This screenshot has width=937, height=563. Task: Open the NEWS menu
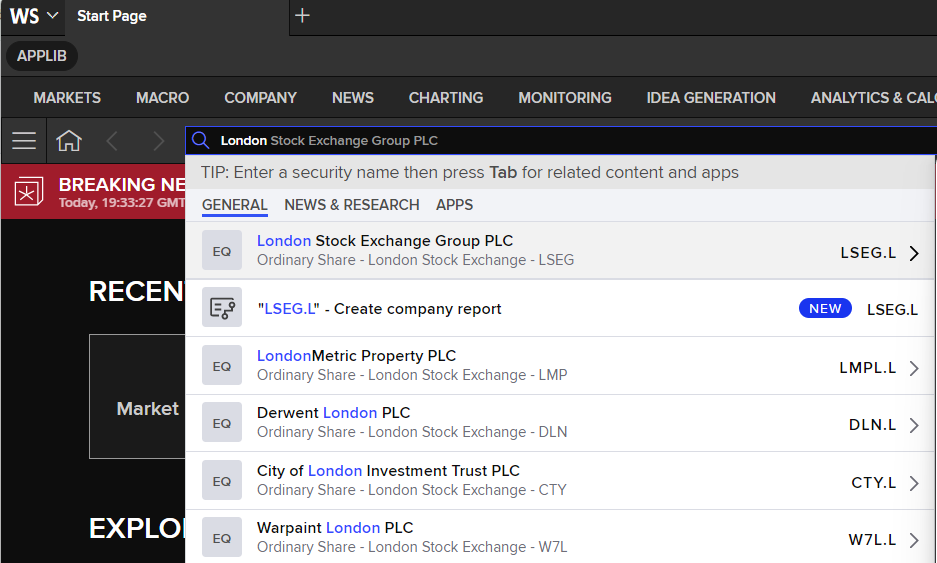353,97
